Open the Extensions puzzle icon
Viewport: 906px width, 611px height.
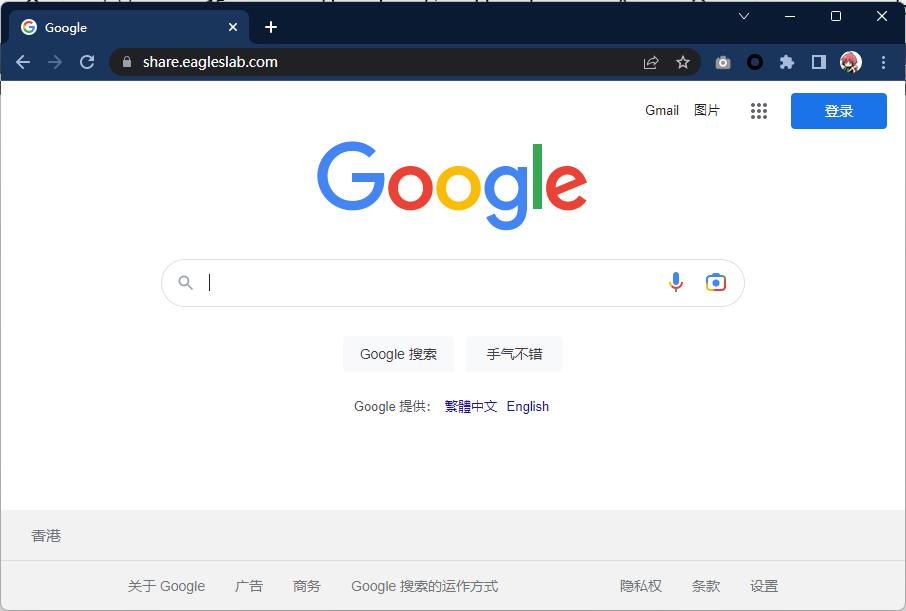point(787,62)
